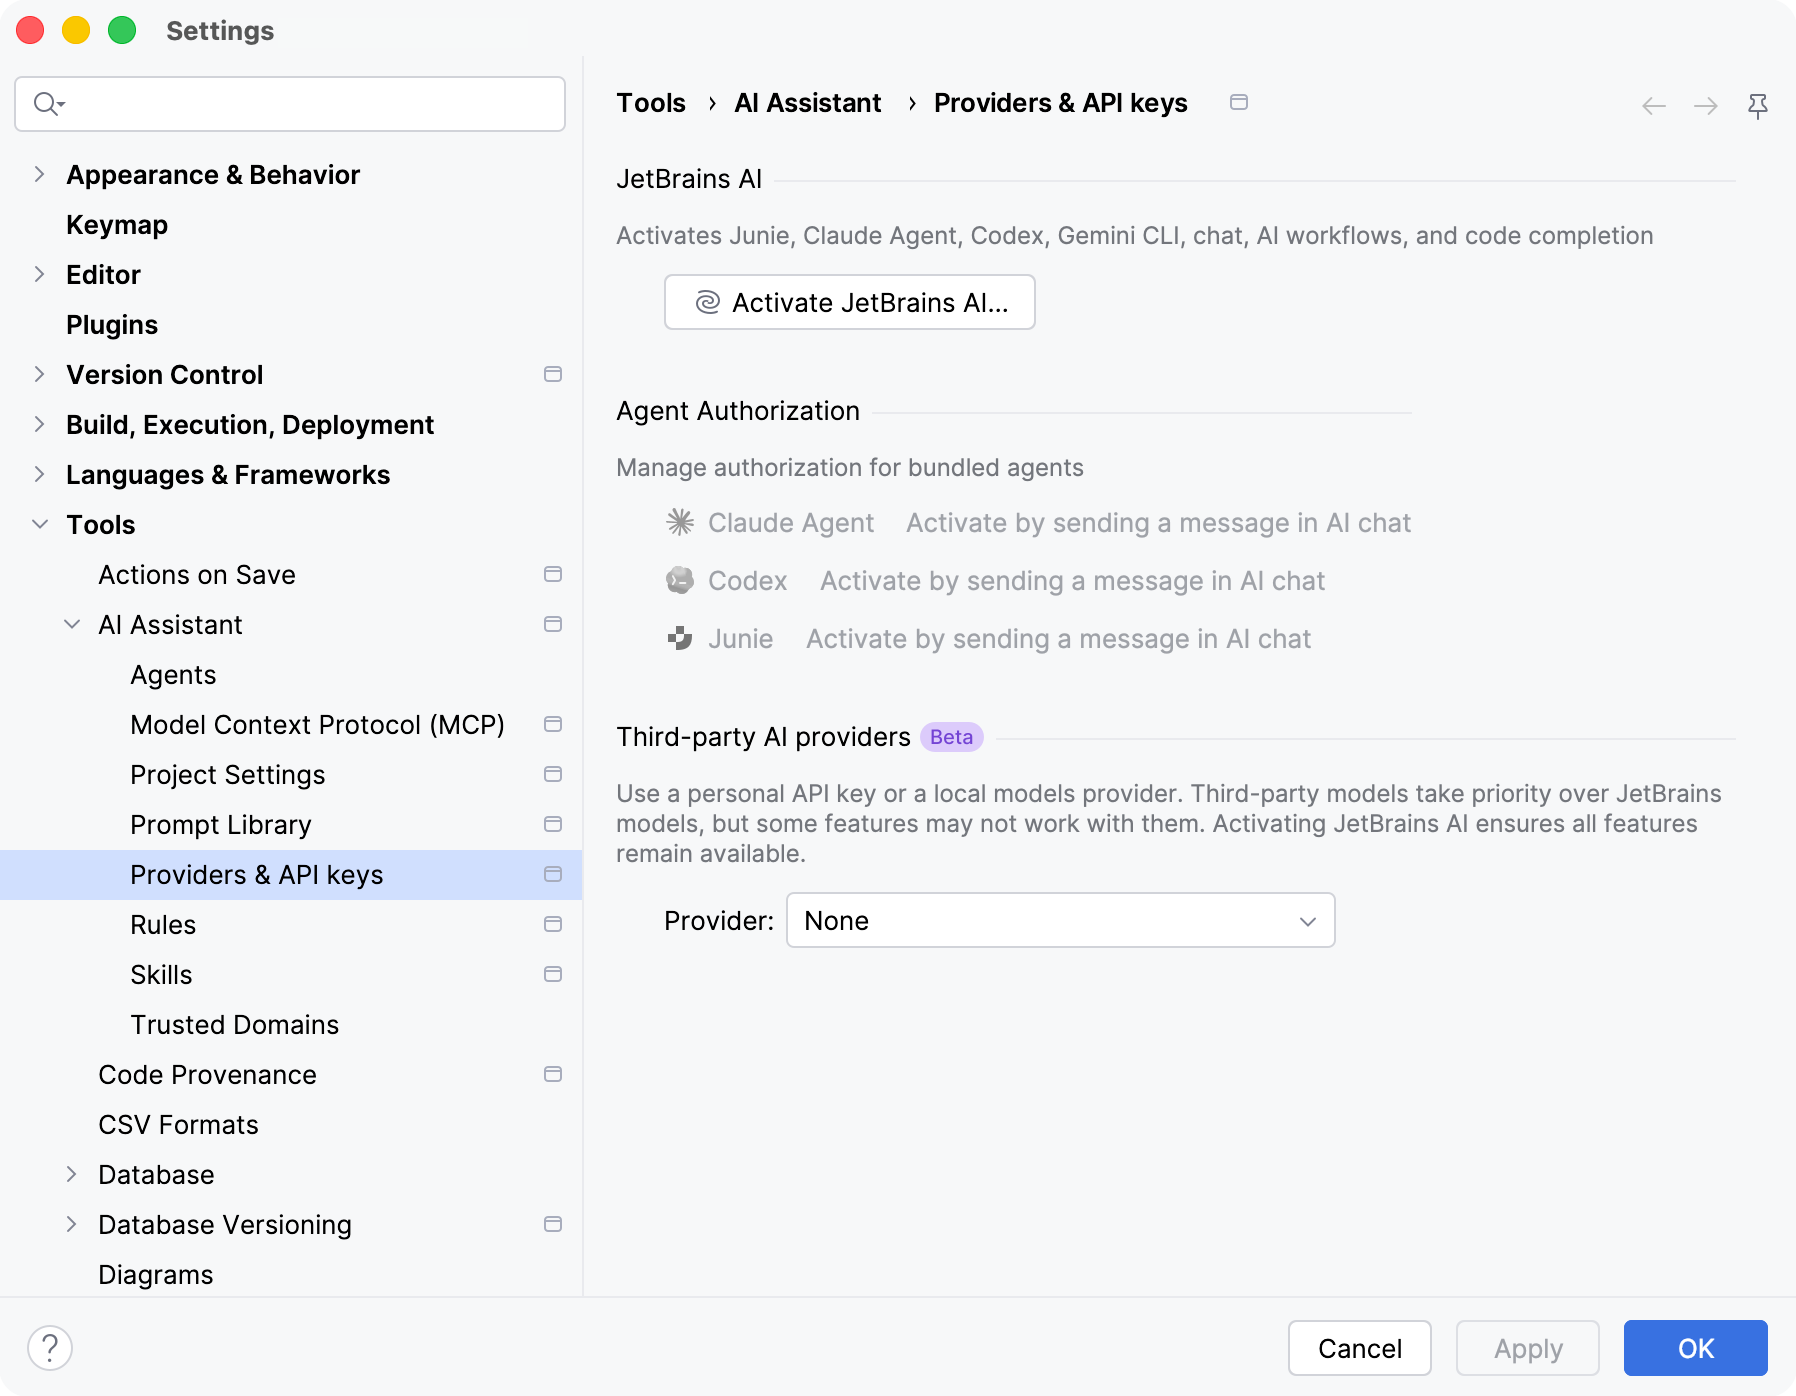The image size is (1796, 1396).
Task: Click the Beta badge label
Action: (951, 737)
